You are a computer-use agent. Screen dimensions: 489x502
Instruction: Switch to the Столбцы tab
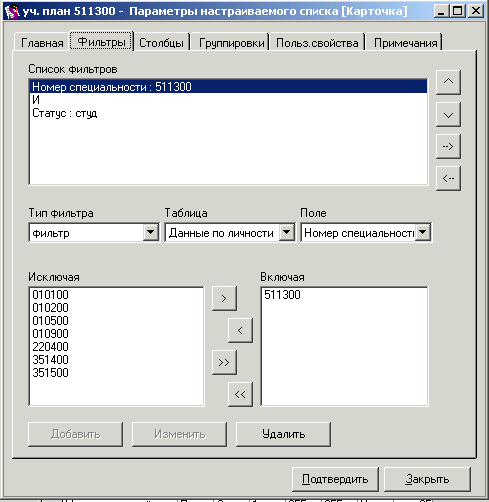click(x=161, y=43)
